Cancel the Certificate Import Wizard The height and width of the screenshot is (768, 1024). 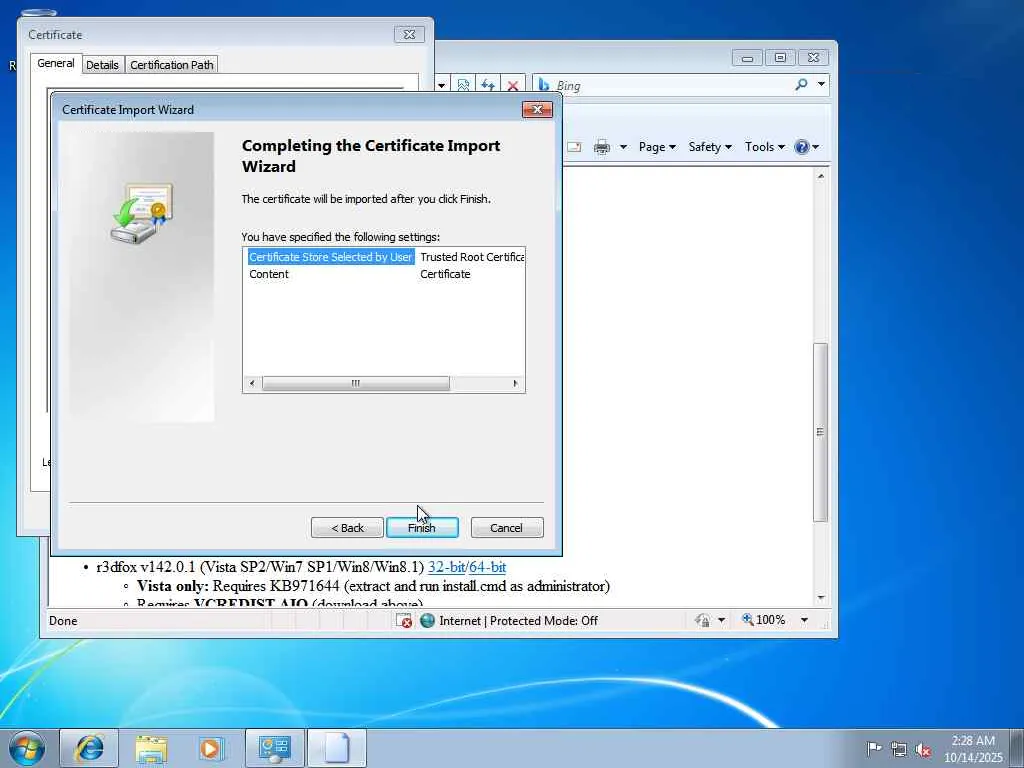click(x=507, y=528)
